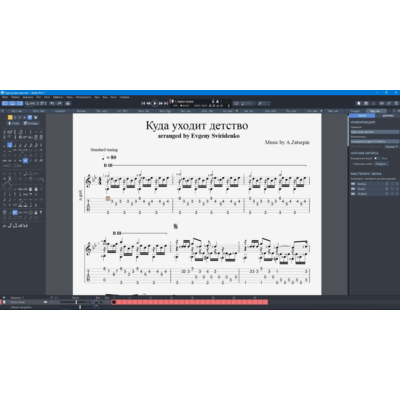Click the first red bar in track timeline

[114, 302]
